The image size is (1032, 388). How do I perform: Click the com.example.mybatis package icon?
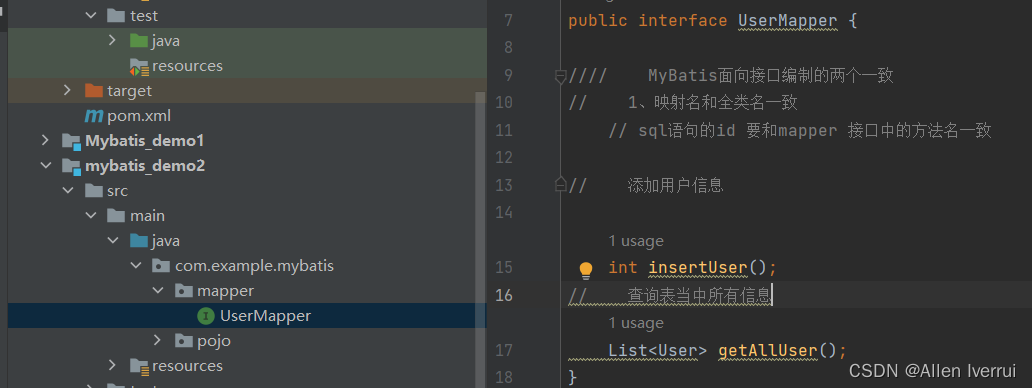[x=161, y=266]
